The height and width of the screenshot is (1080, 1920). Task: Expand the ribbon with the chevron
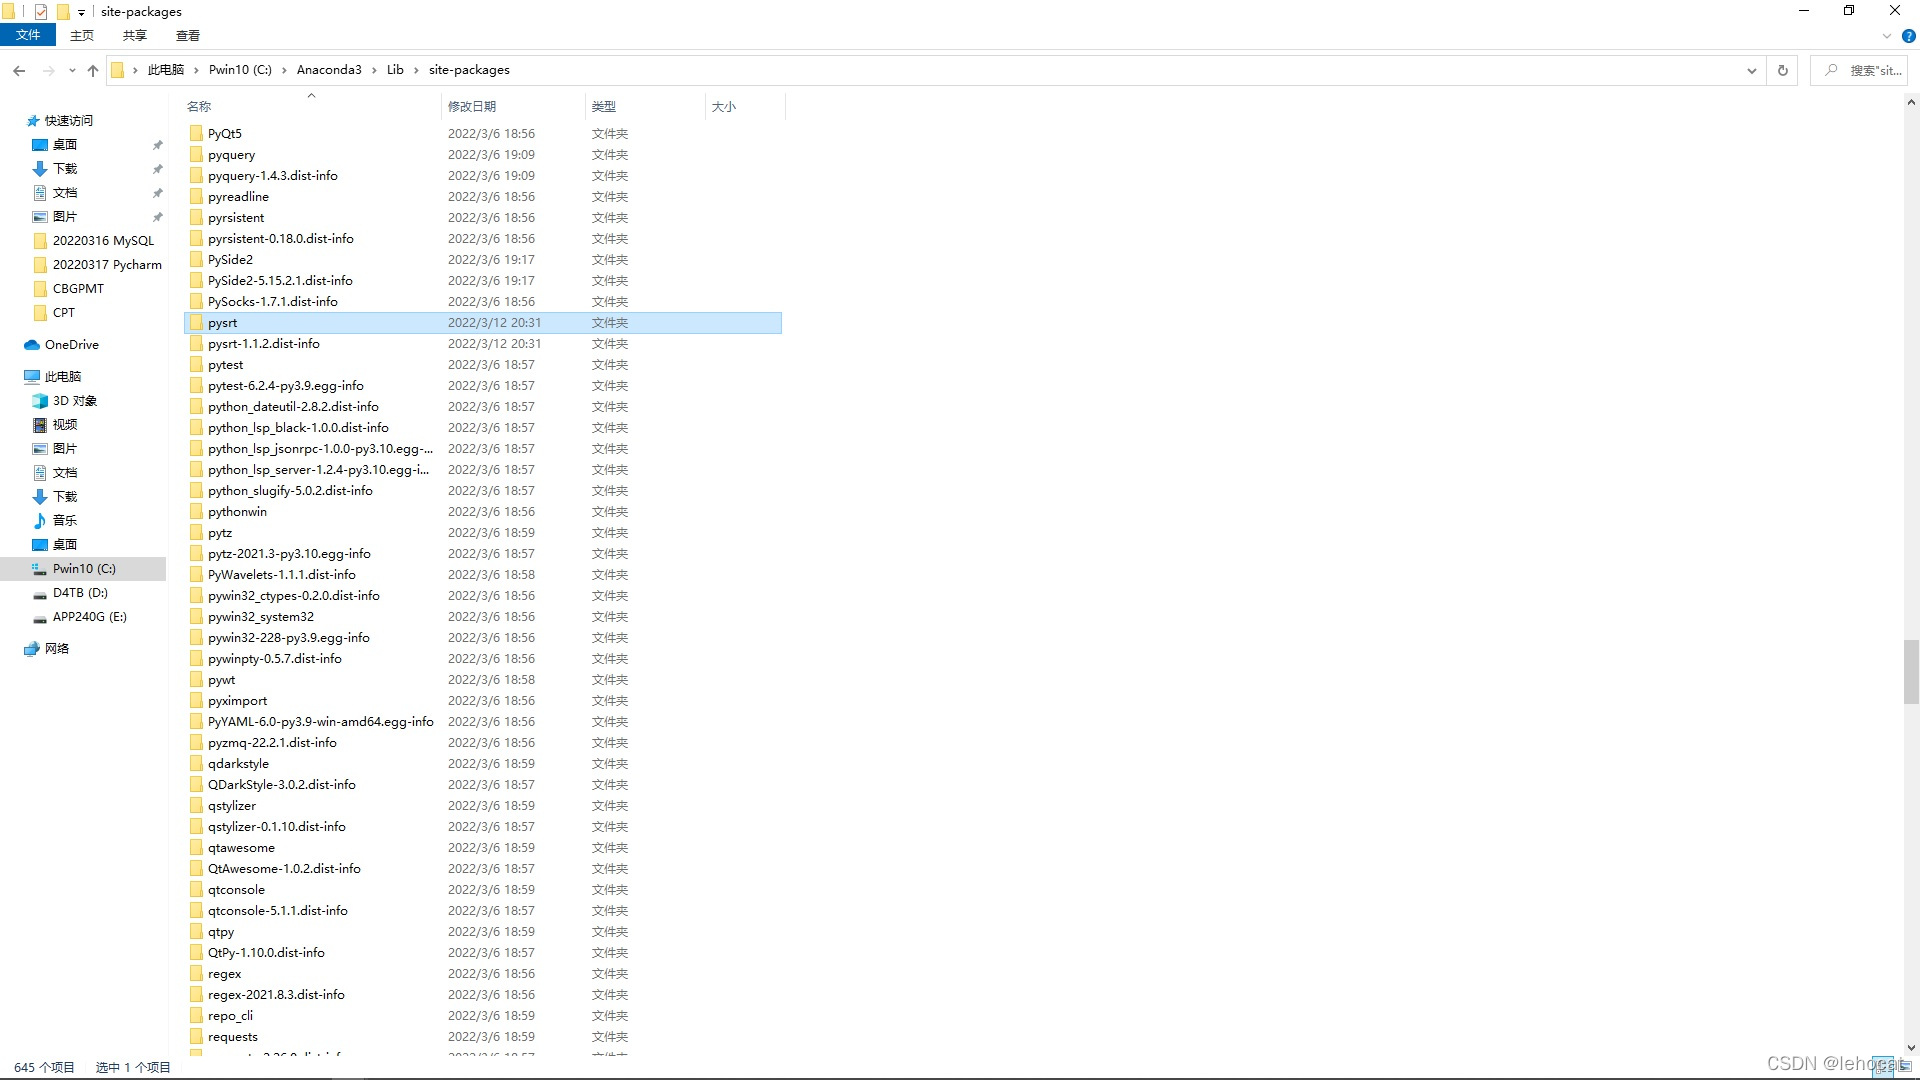(x=1887, y=36)
